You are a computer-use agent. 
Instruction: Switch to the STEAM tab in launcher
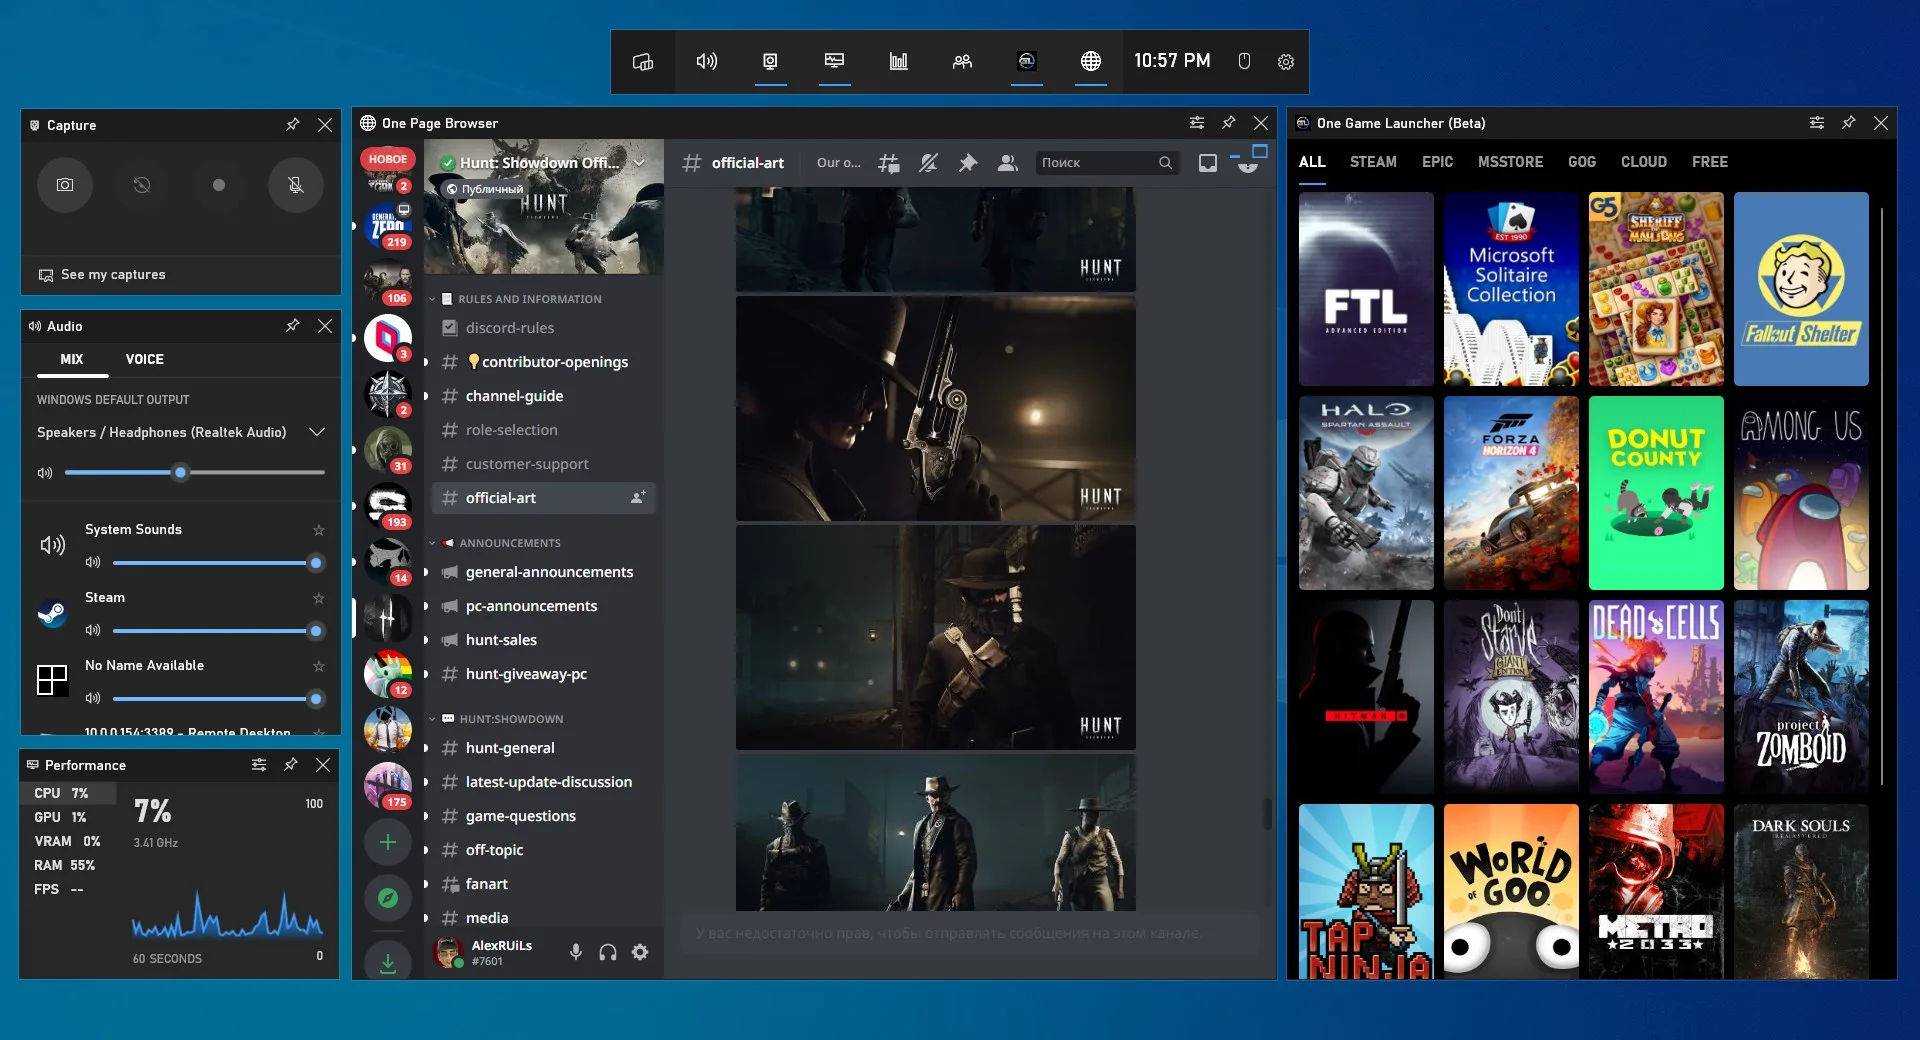pos(1373,162)
